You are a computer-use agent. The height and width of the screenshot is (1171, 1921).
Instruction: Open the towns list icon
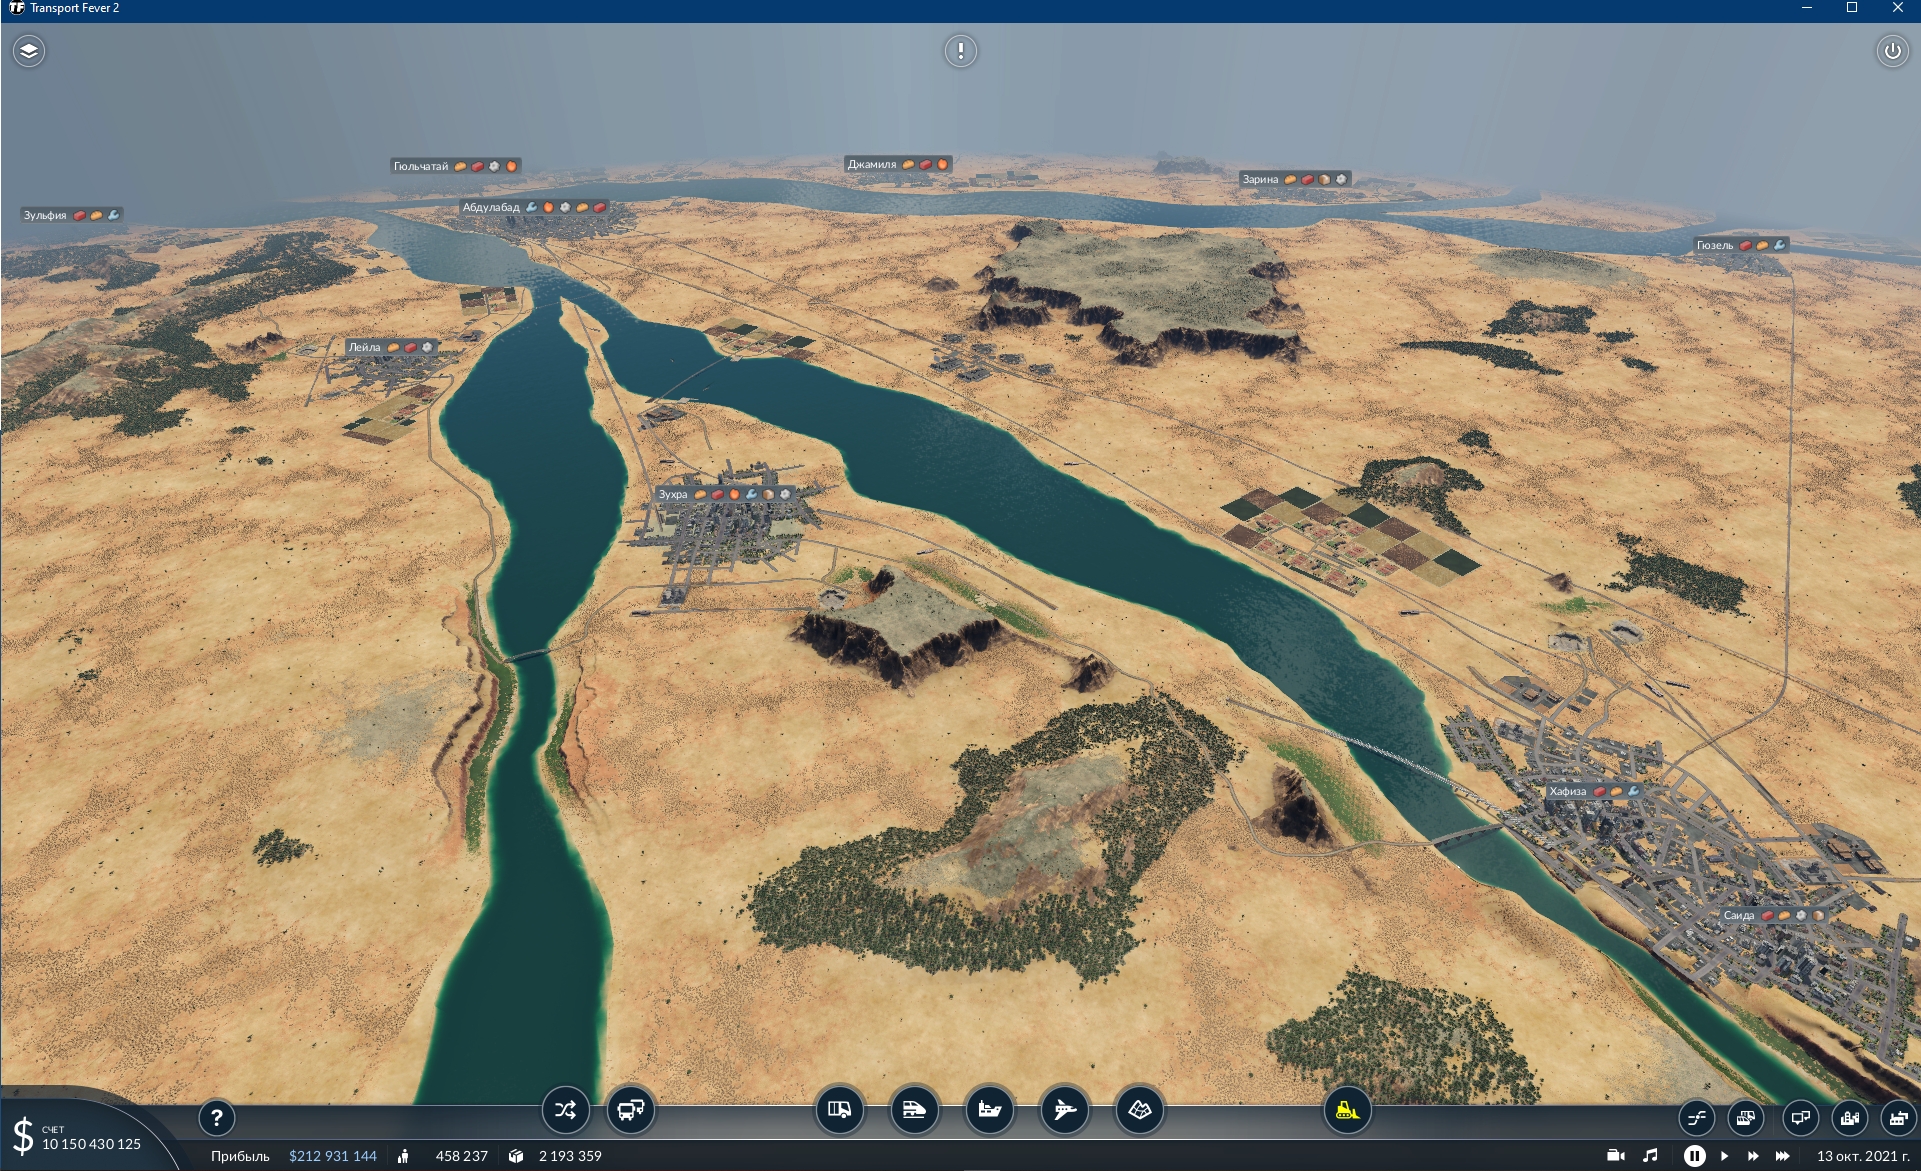1849,1118
